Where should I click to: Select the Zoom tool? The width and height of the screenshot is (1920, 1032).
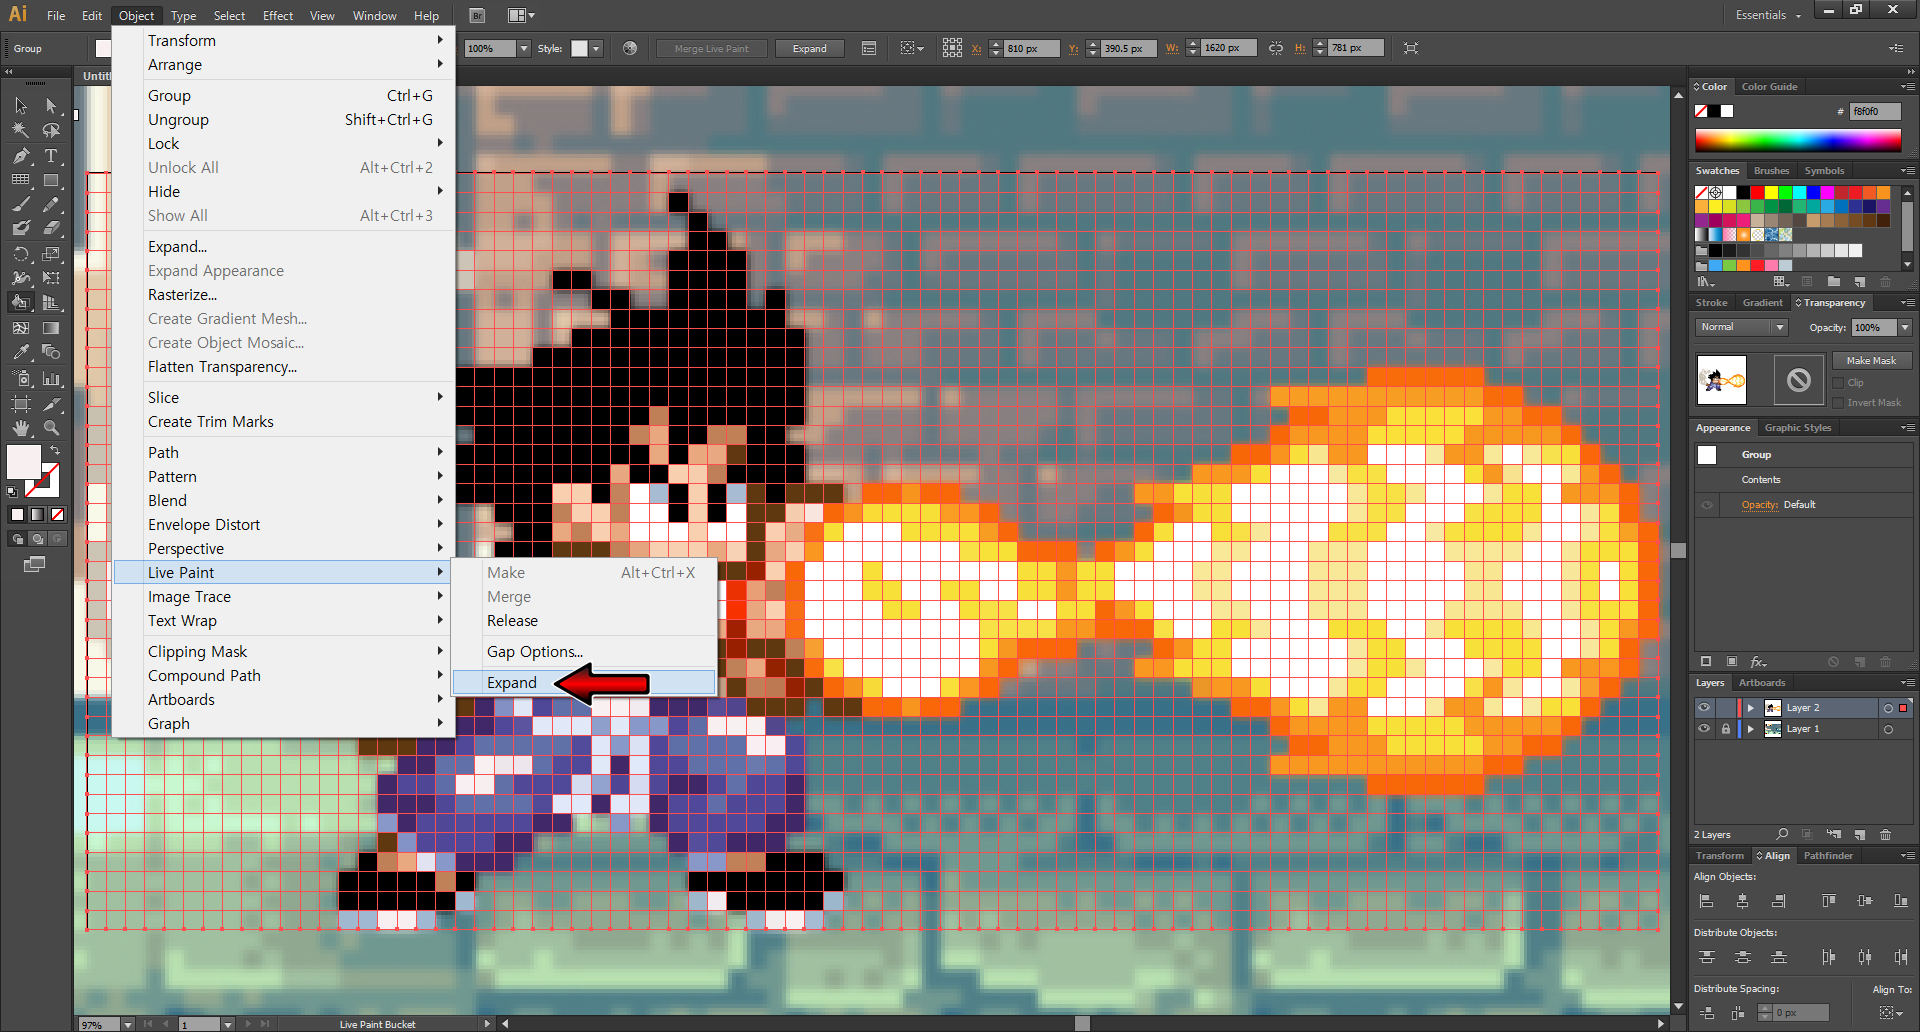point(51,428)
